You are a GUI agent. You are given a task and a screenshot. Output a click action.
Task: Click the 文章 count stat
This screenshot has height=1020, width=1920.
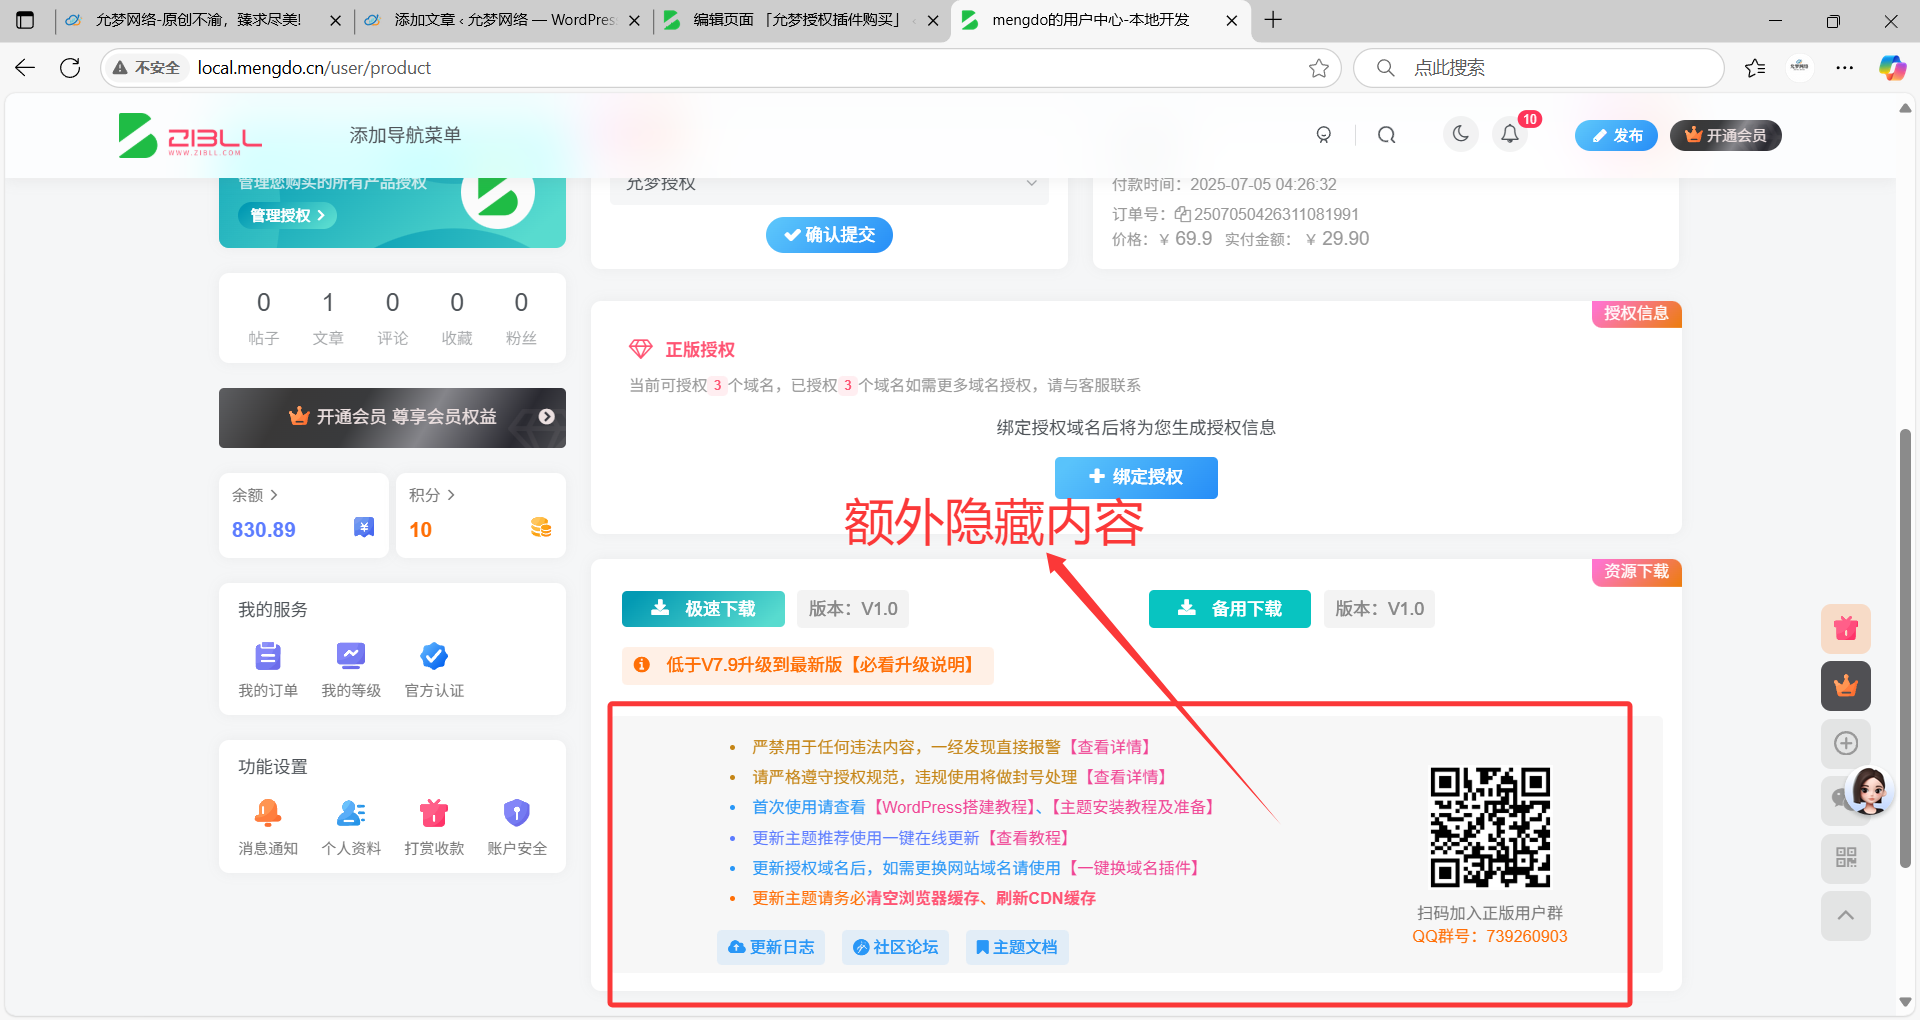pyautogui.click(x=328, y=317)
